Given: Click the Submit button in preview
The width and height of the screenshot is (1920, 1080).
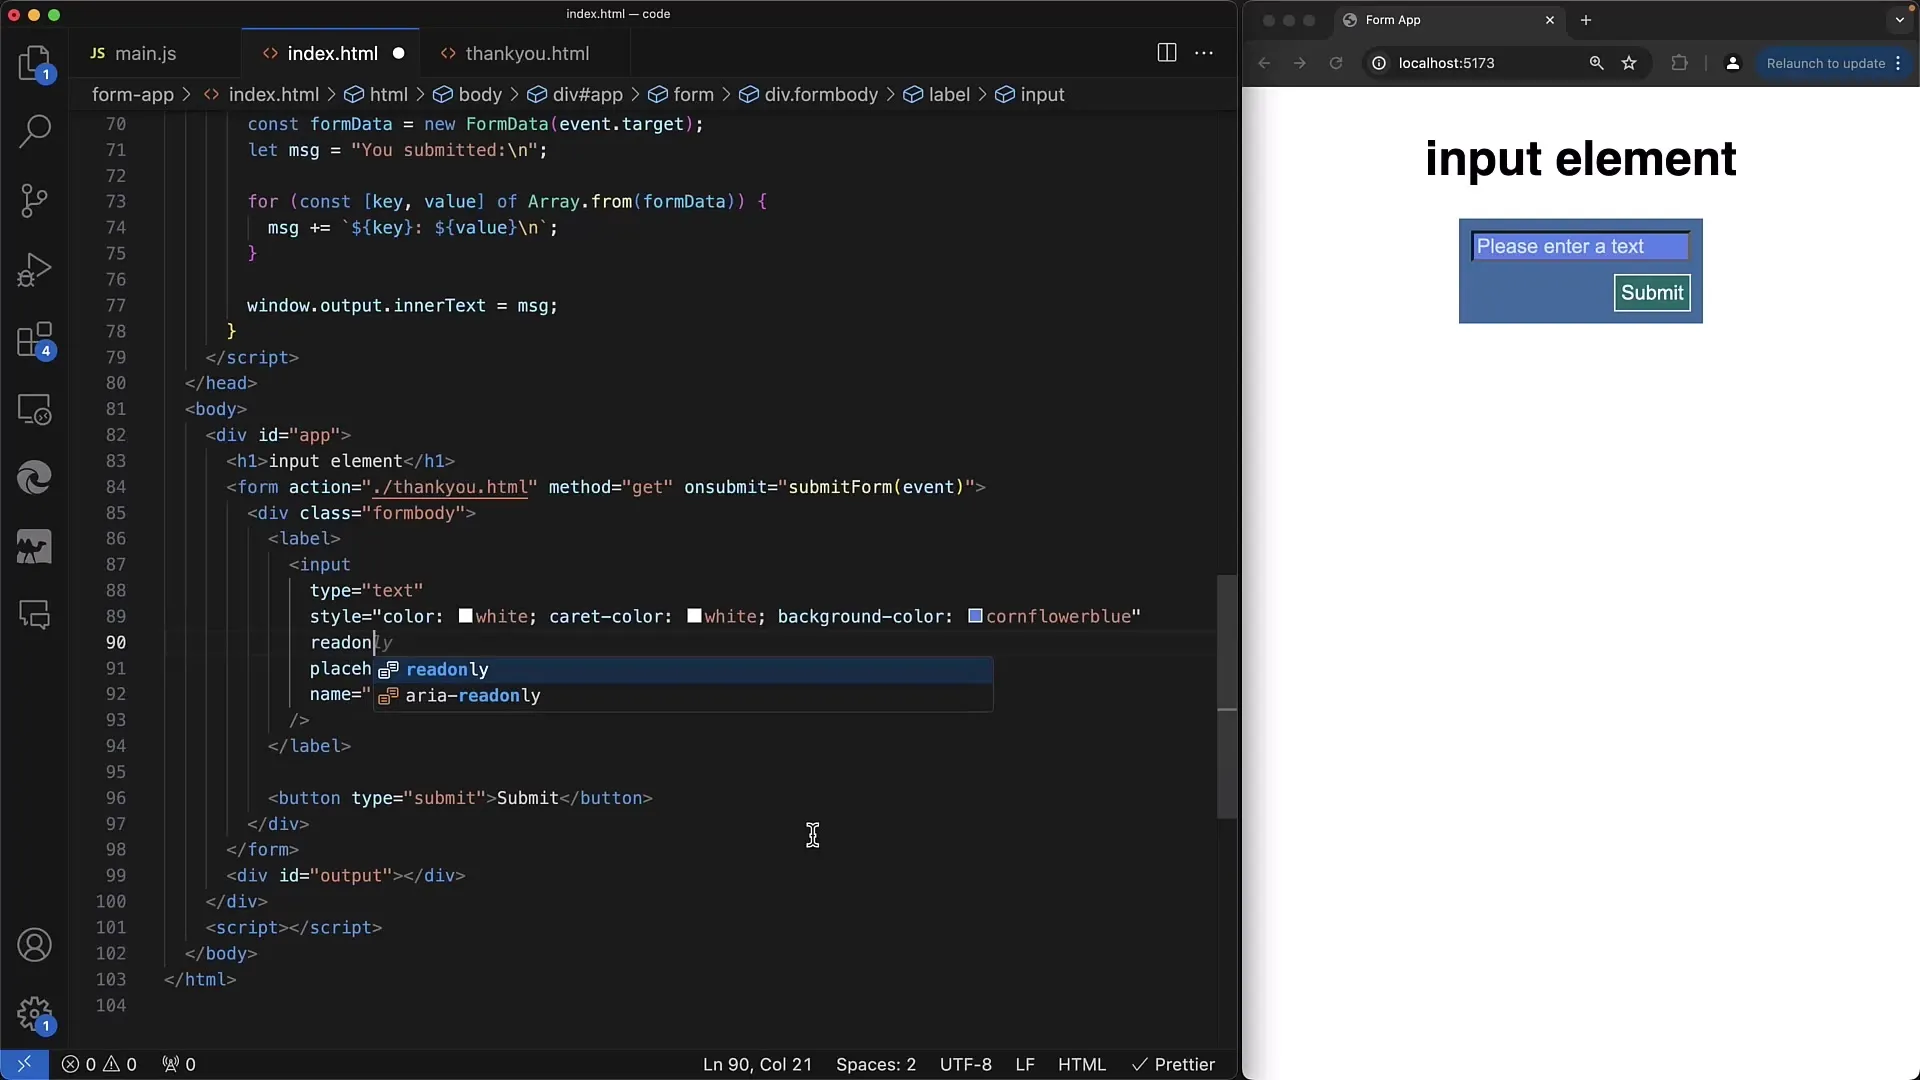Looking at the screenshot, I should (1652, 291).
